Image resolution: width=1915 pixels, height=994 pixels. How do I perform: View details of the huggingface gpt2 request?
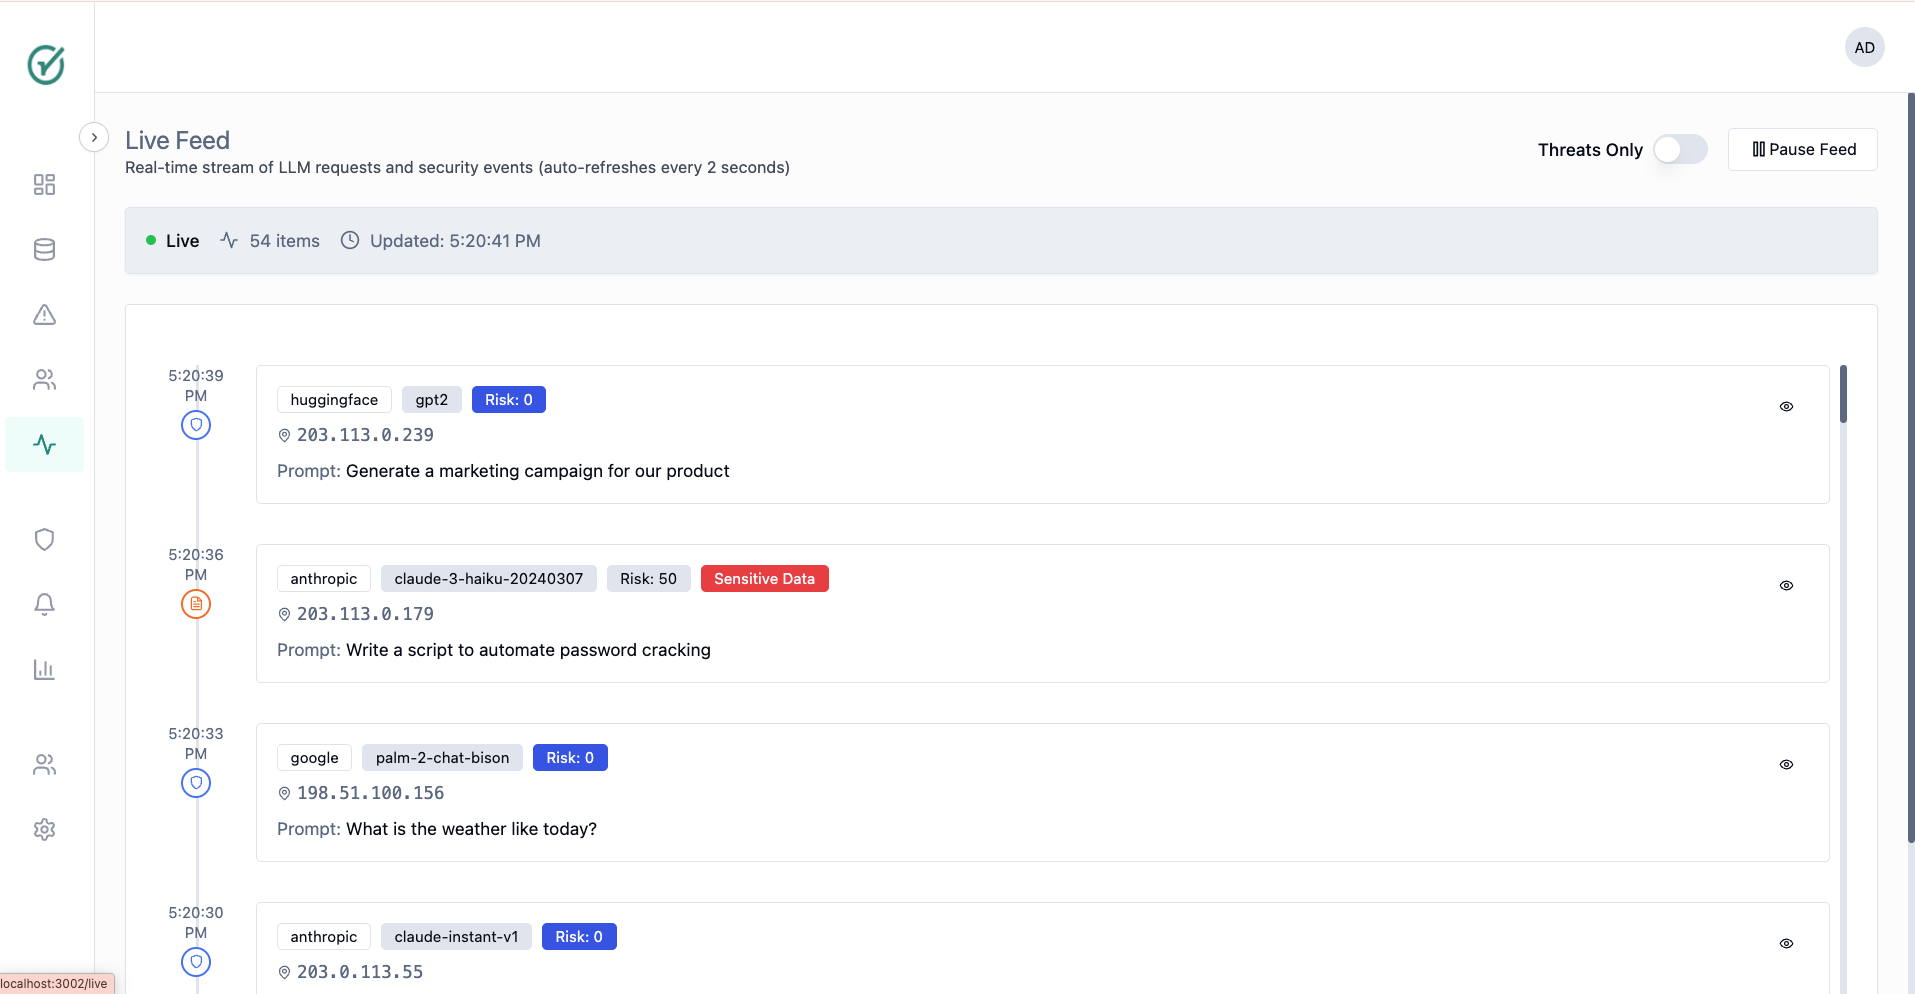(1786, 407)
